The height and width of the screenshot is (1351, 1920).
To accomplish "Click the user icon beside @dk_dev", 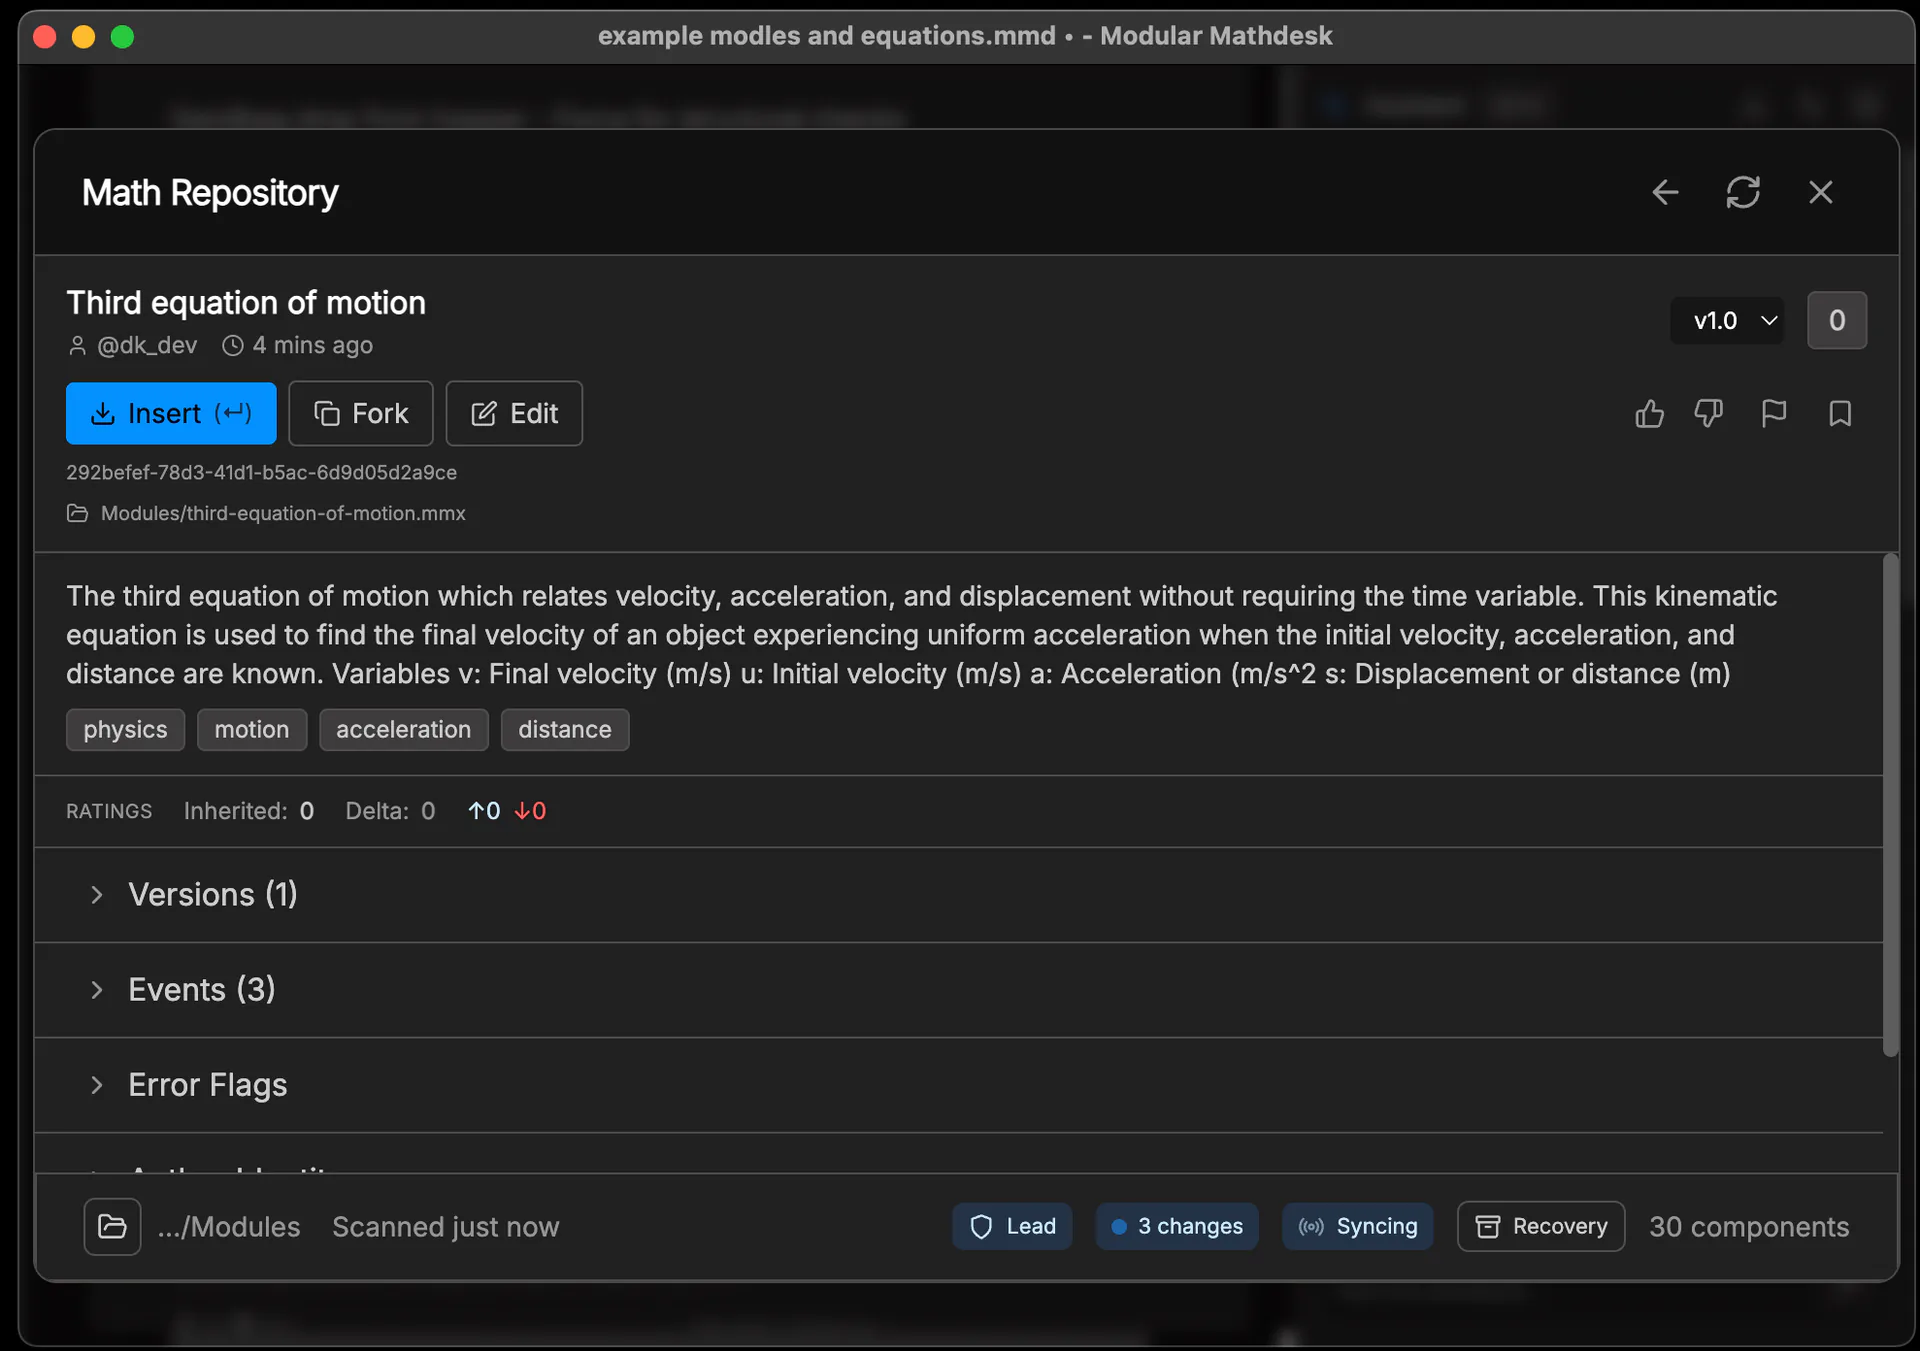I will coord(77,346).
